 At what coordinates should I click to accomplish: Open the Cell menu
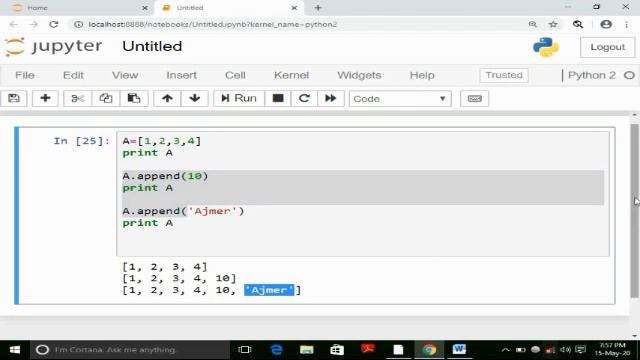pyautogui.click(x=235, y=75)
